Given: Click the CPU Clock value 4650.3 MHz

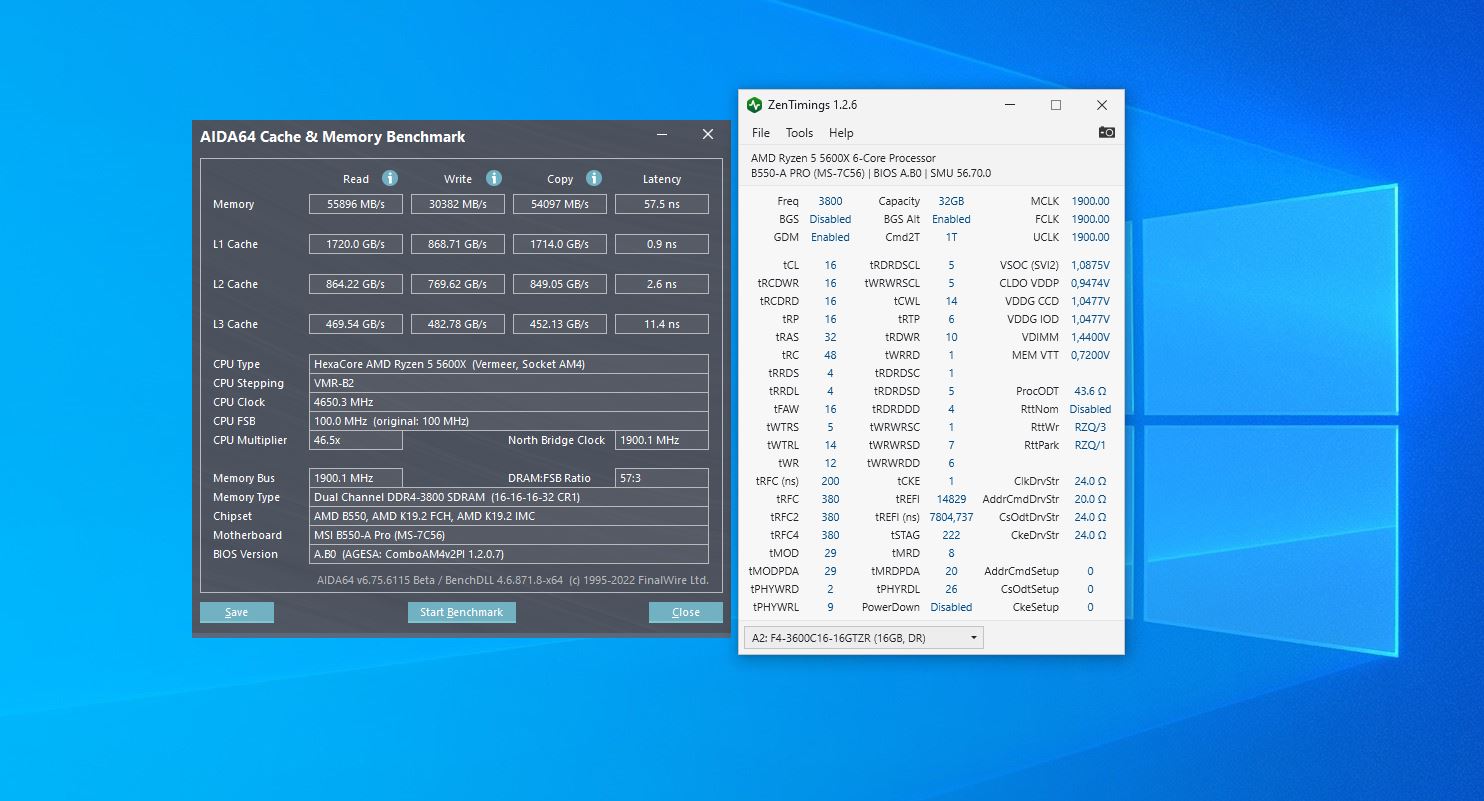Looking at the screenshot, I should 509,402.
